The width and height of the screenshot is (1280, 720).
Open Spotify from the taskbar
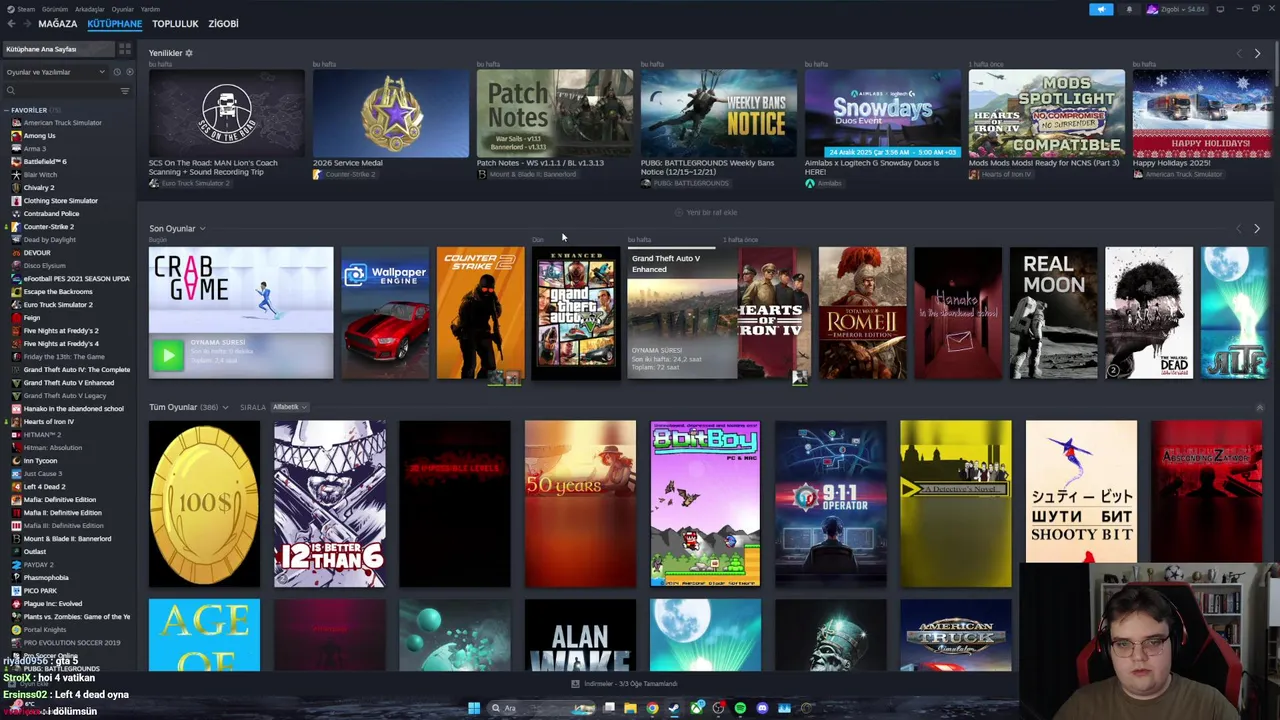coord(740,708)
